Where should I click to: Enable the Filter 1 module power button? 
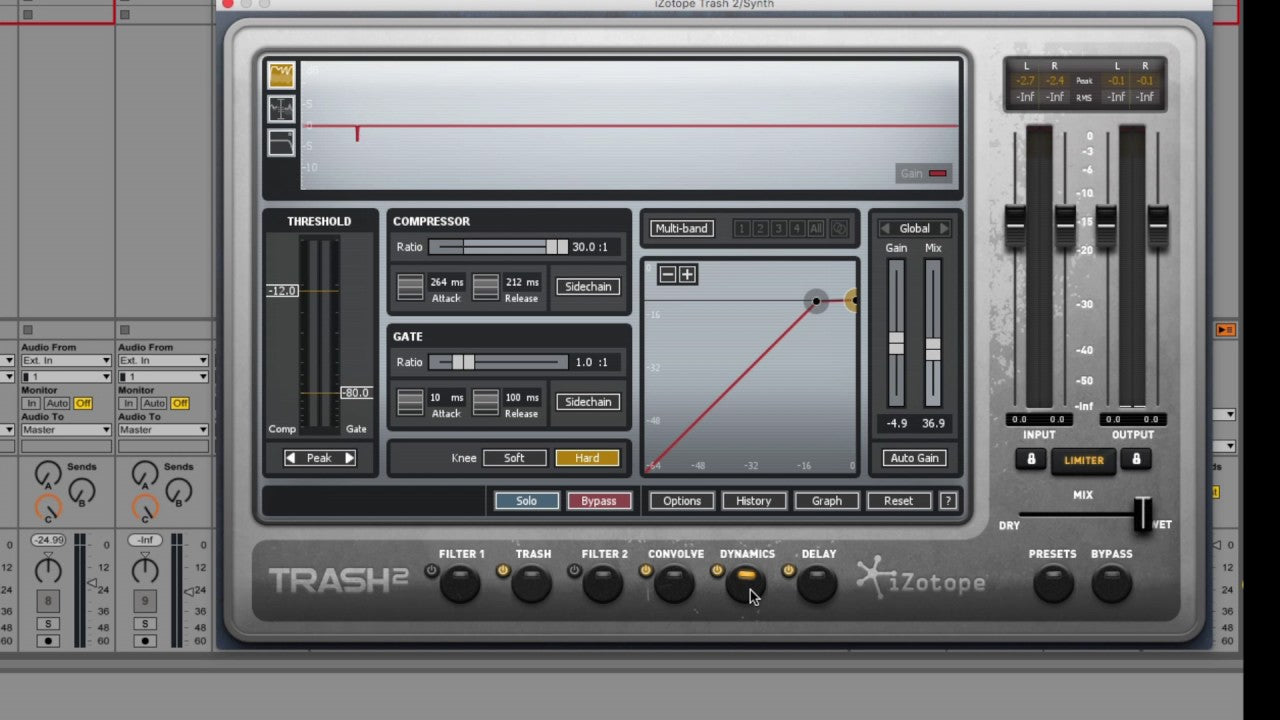pos(431,571)
